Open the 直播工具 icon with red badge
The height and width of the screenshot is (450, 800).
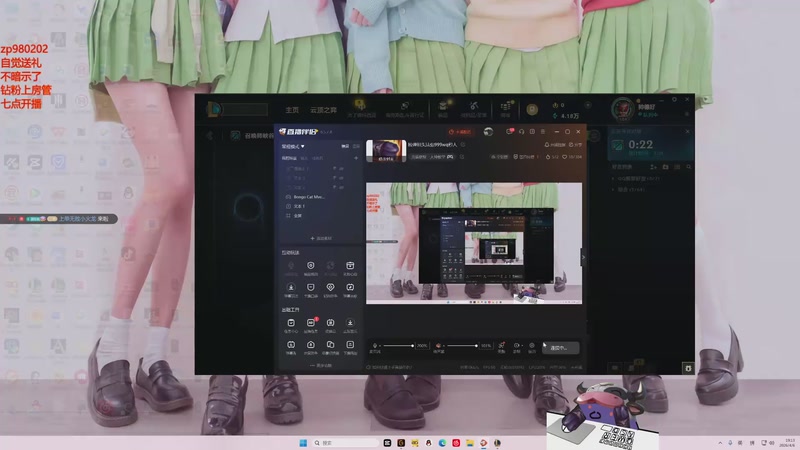[x=311, y=324]
